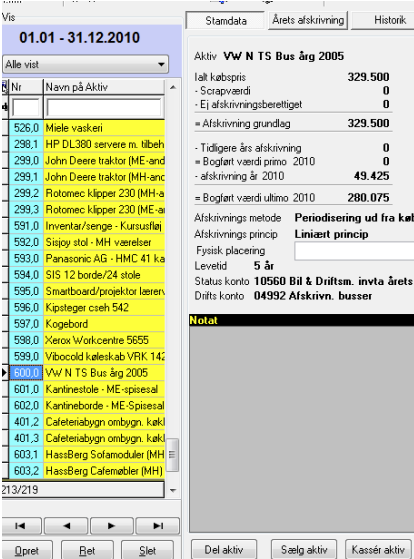This screenshot has height=559, width=414.
Task: Click the Ret button
Action: 87,550
